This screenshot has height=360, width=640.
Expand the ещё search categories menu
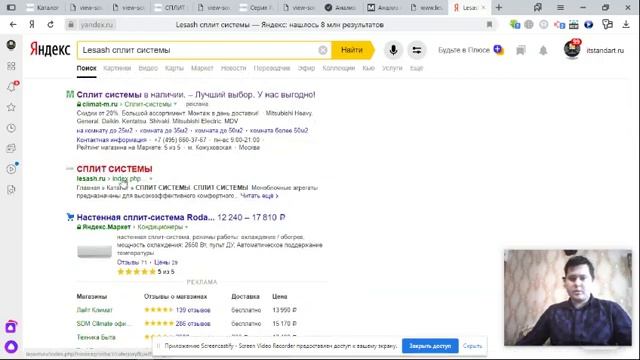[x=416, y=68]
